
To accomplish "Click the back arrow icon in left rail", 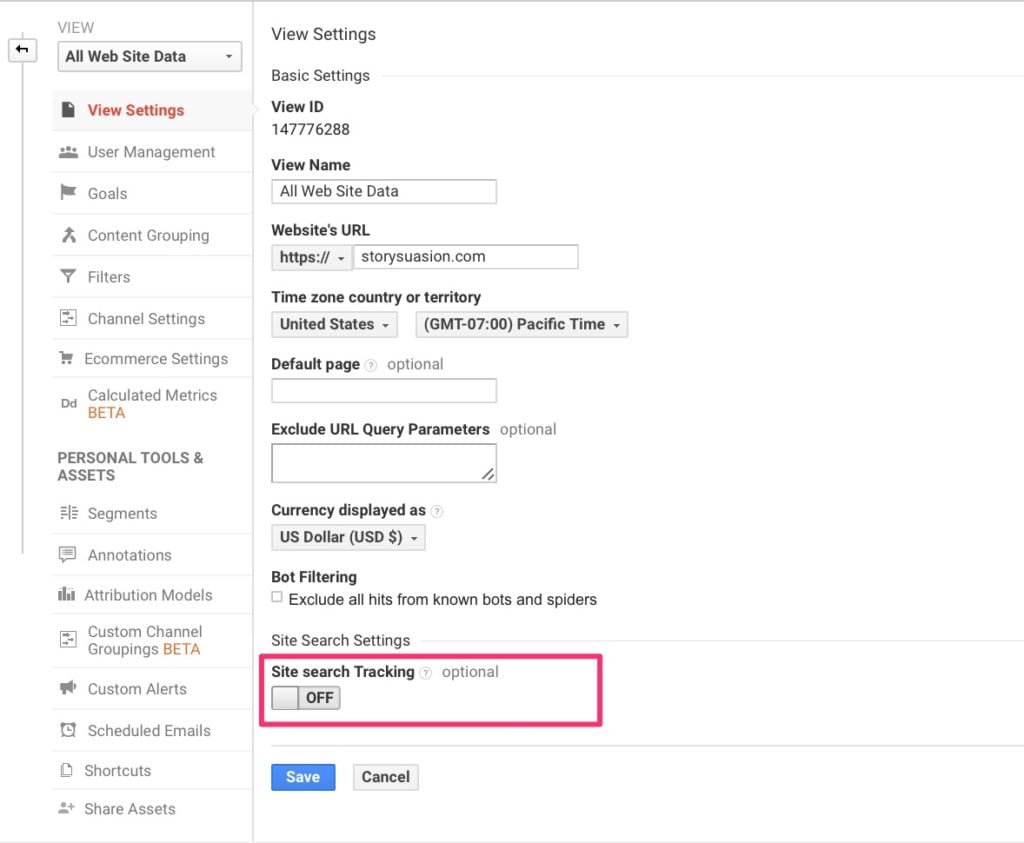I will (22, 49).
